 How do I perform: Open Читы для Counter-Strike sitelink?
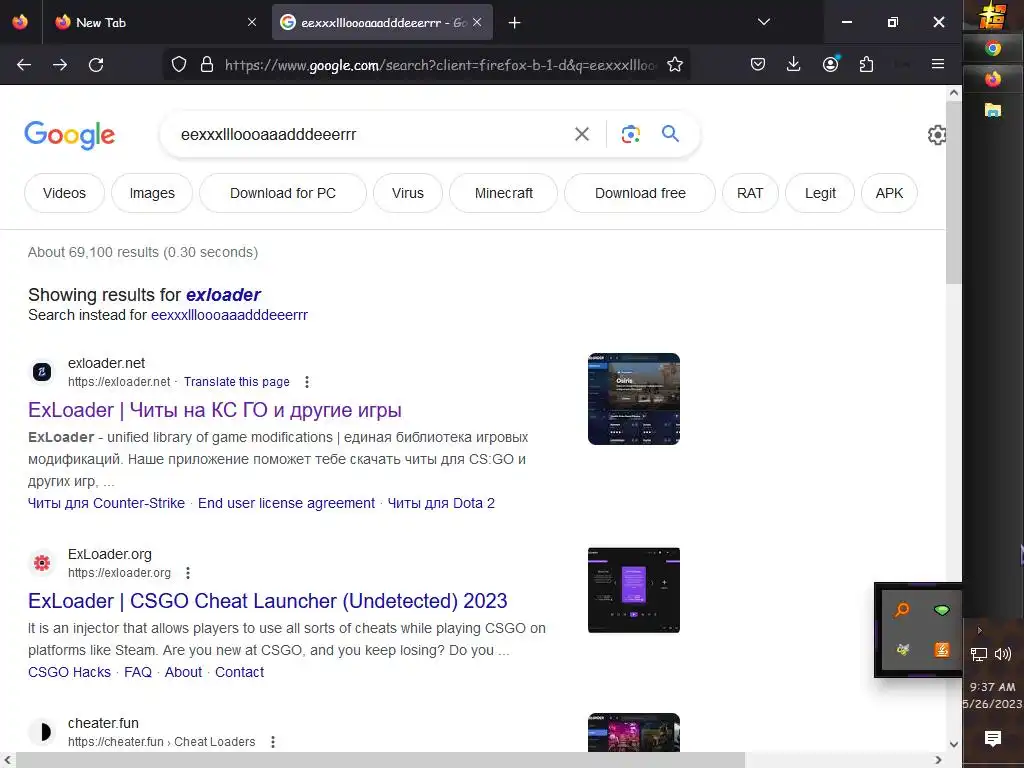106,504
